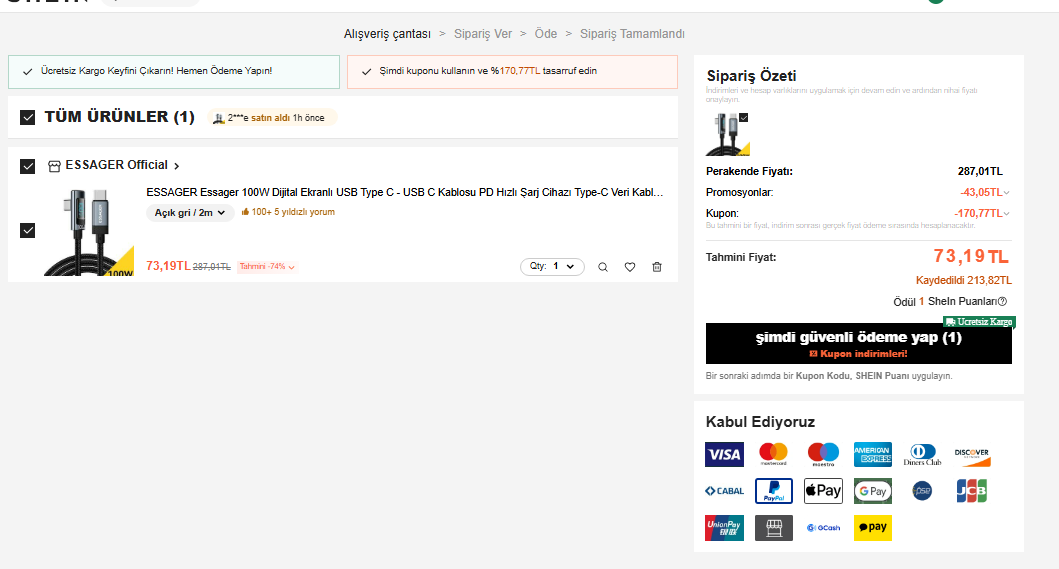Click the coupon savings banner

(512, 72)
